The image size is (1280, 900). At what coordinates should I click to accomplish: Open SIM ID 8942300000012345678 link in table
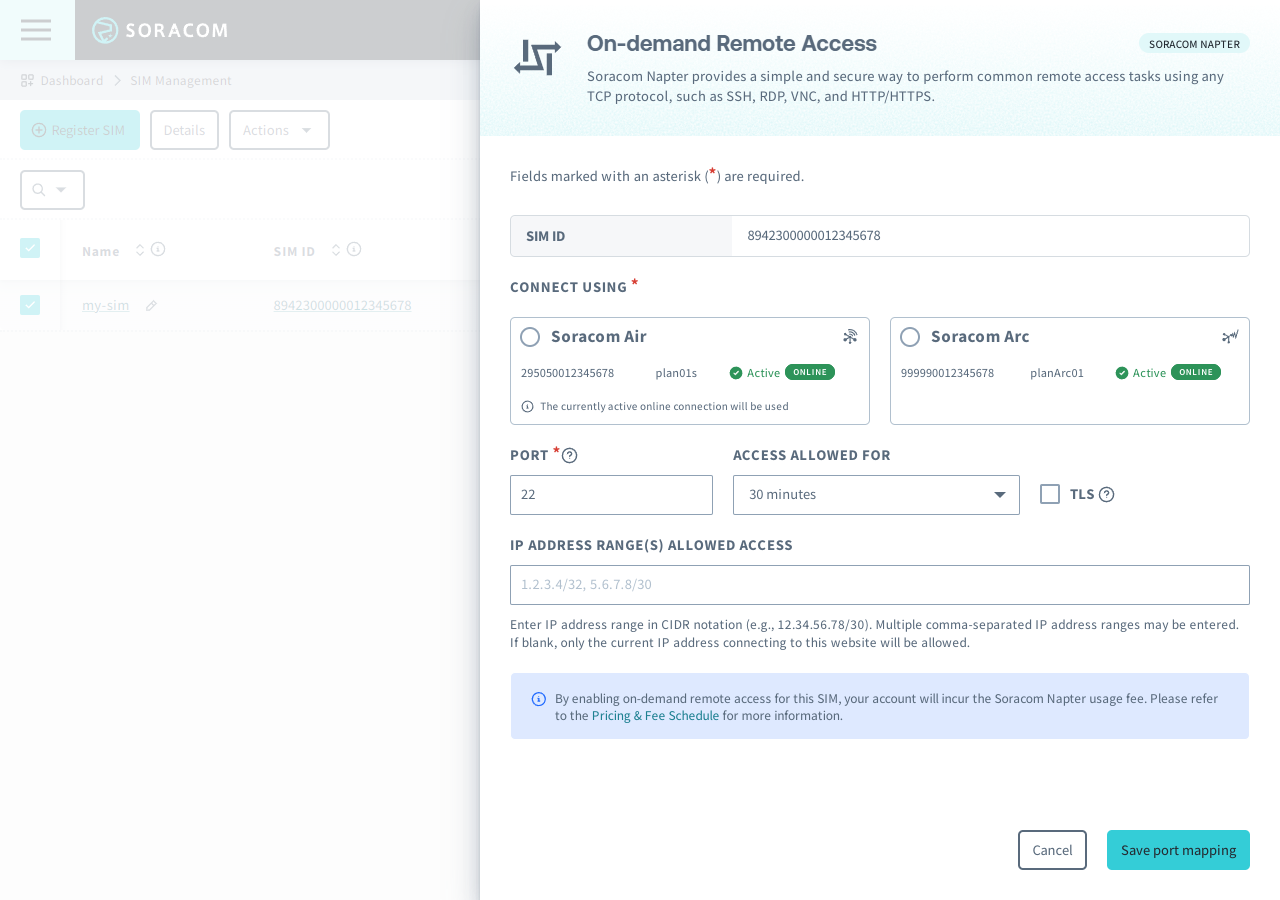pos(342,305)
